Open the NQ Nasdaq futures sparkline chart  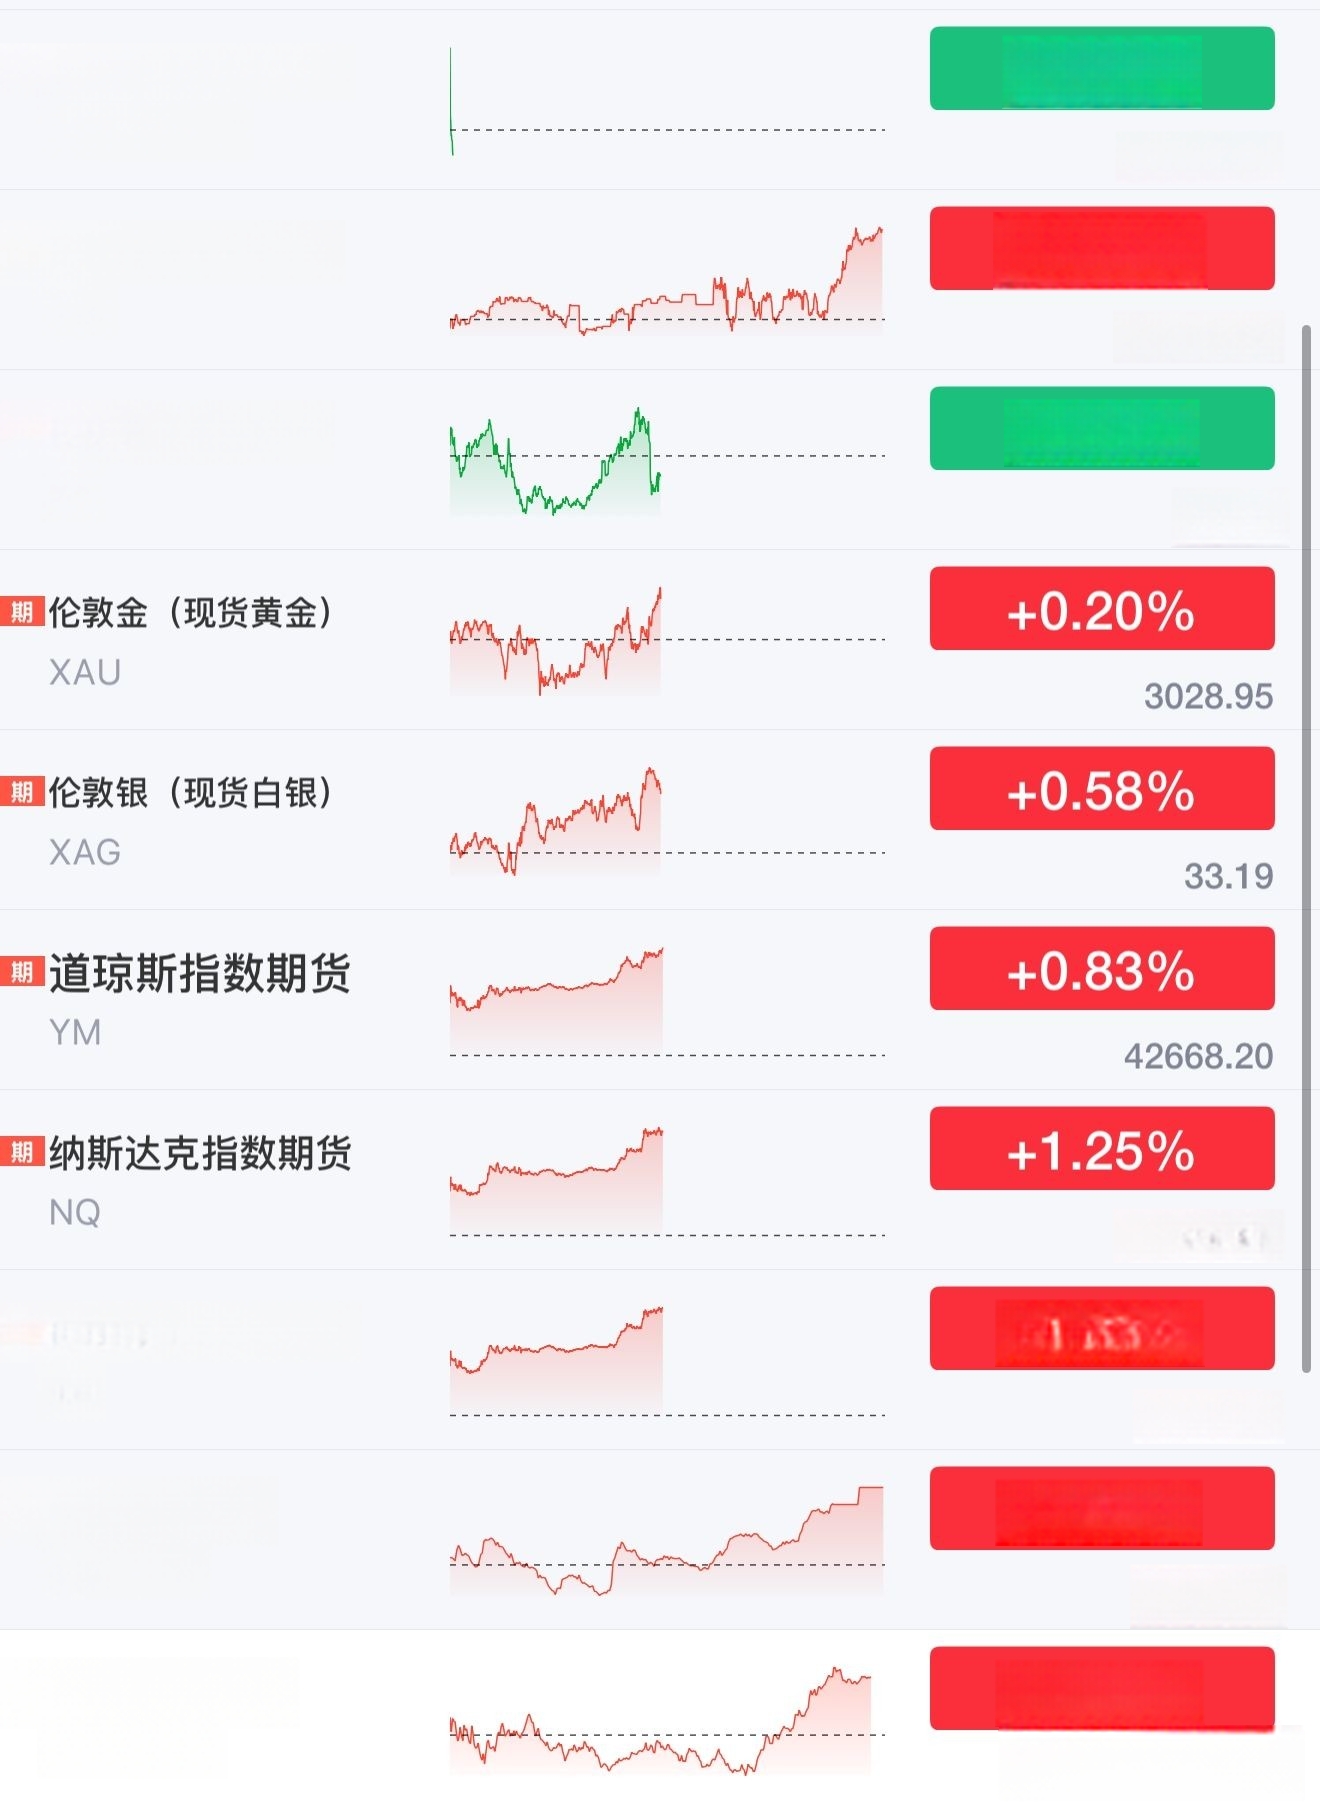[667, 1180]
